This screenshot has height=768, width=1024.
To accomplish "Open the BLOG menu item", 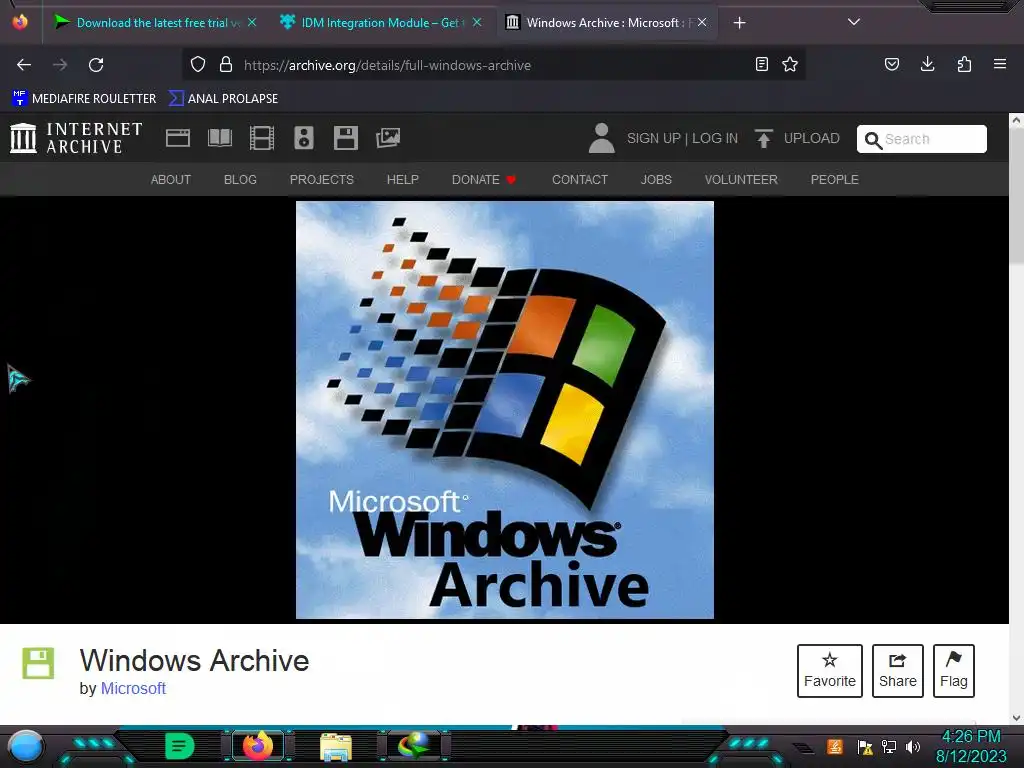I will (x=240, y=180).
